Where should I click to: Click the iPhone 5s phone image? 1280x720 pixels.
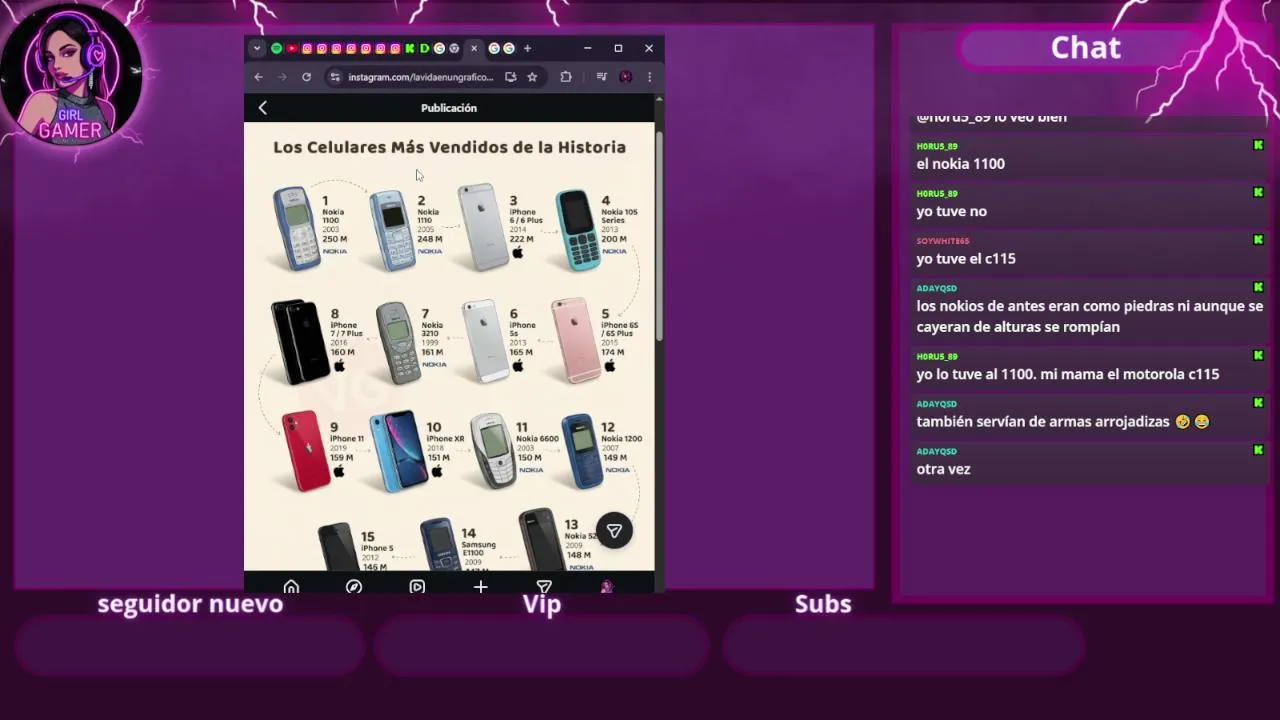pyautogui.click(x=486, y=341)
